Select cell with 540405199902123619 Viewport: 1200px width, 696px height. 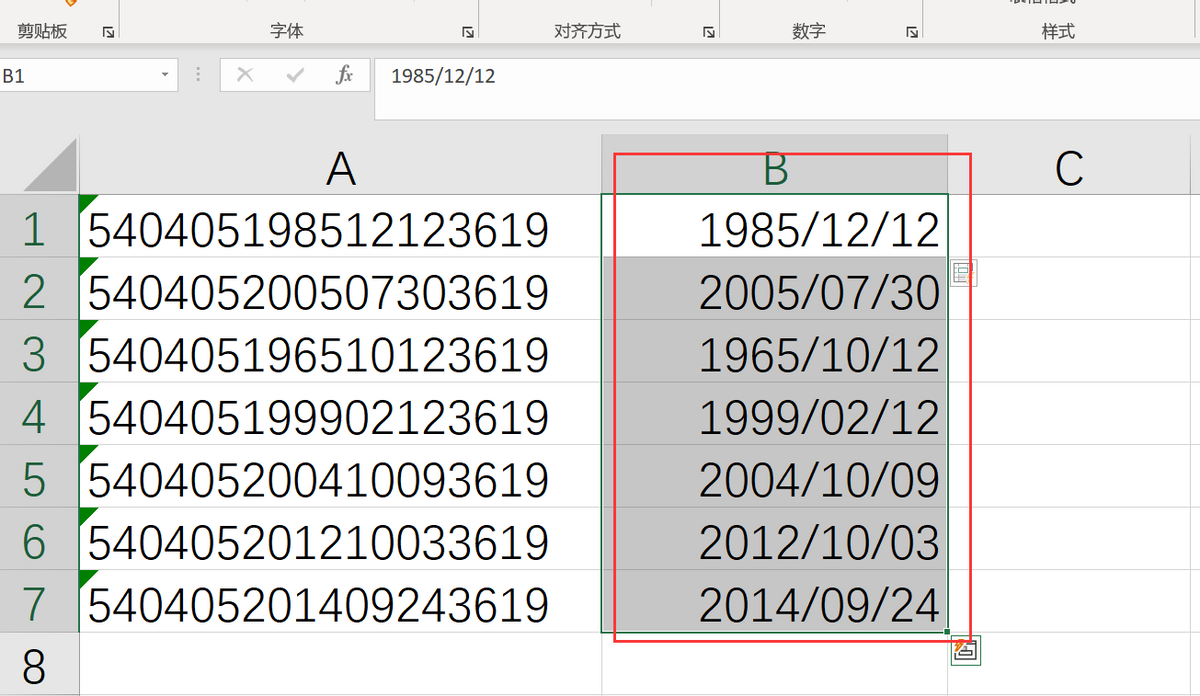(x=341, y=414)
